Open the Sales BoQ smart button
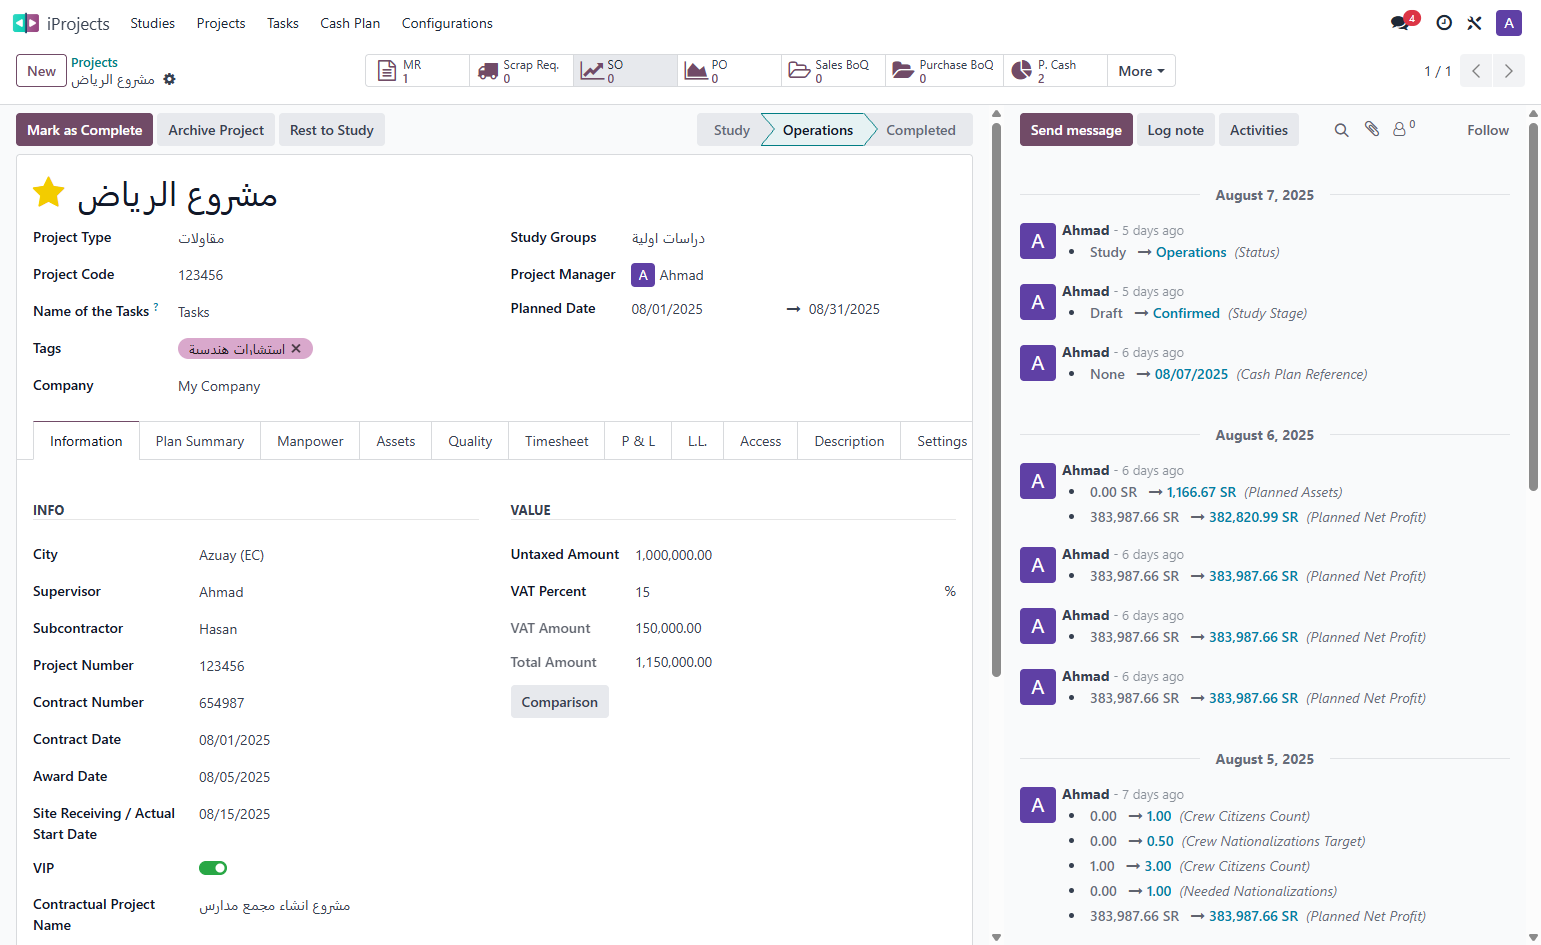1541x945 pixels. click(834, 71)
